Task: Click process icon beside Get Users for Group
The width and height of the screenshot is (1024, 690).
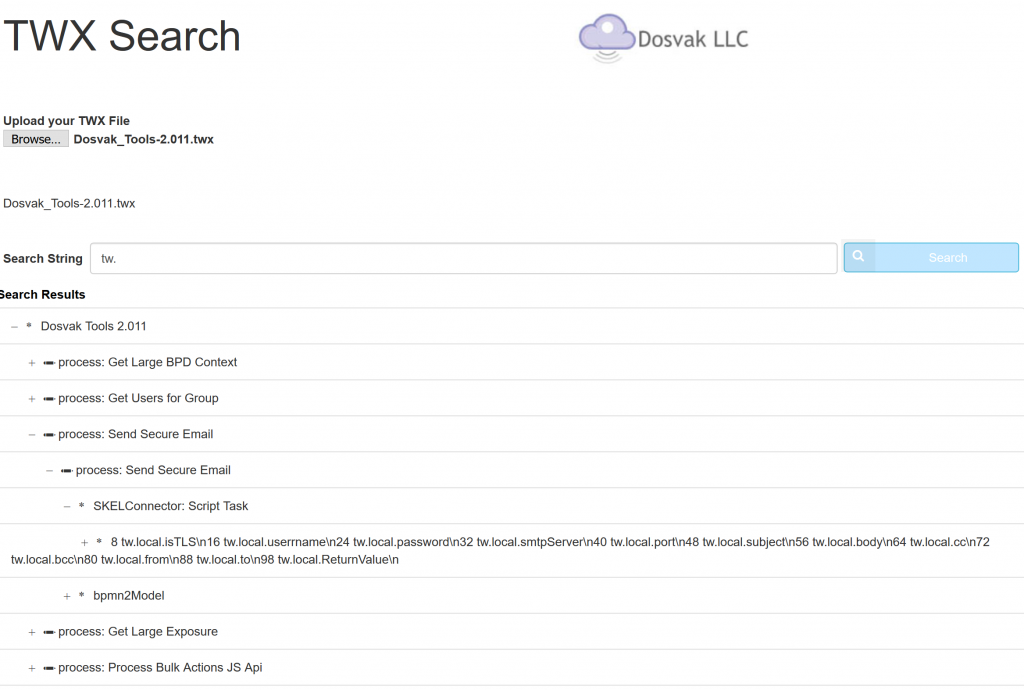Action: [49, 399]
